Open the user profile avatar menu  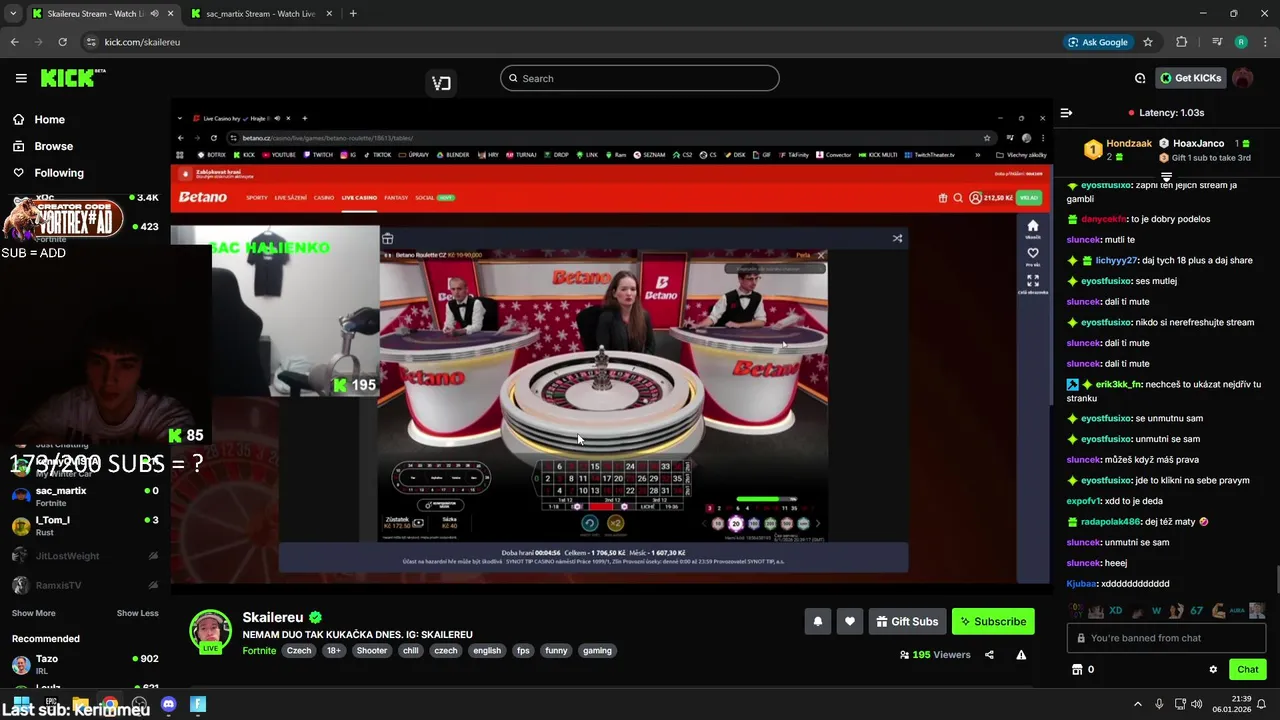(1243, 78)
